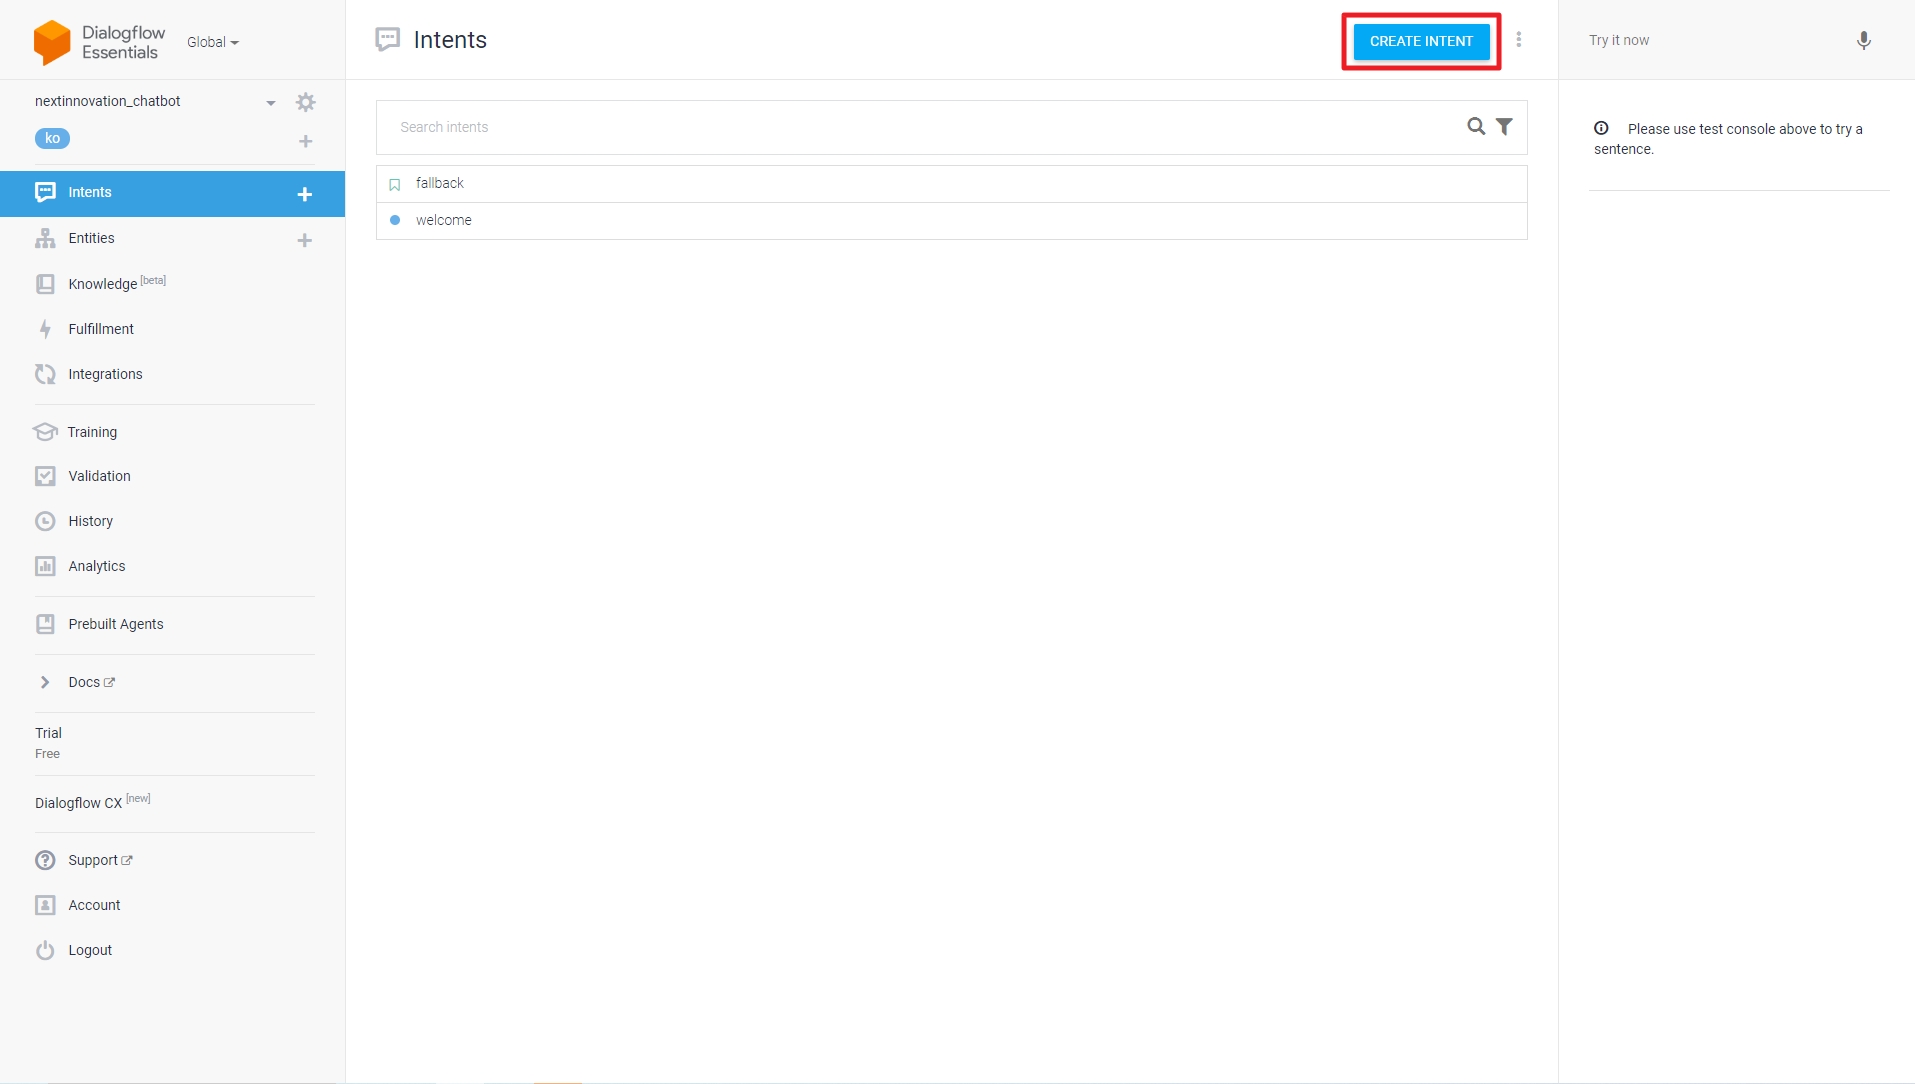Open the Global region dropdown
The height and width of the screenshot is (1084, 1915).
pyautogui.click(x=213, y=42)
